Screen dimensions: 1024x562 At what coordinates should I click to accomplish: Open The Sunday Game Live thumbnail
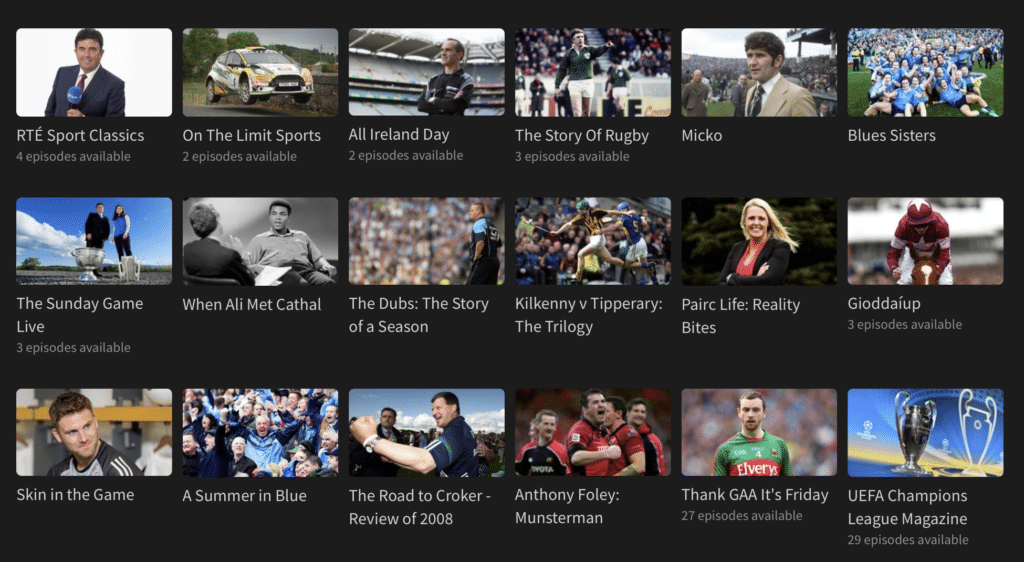pos(94,241)
